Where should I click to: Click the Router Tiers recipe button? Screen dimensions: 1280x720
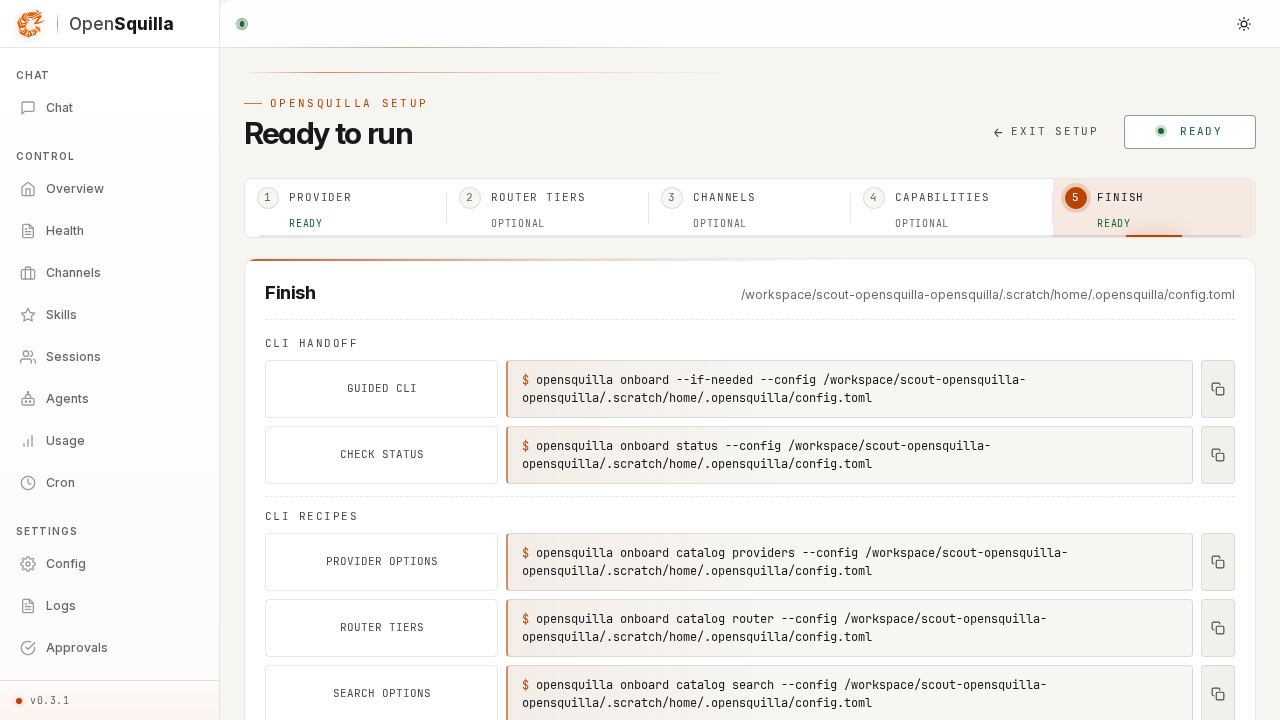click(381, 628)
